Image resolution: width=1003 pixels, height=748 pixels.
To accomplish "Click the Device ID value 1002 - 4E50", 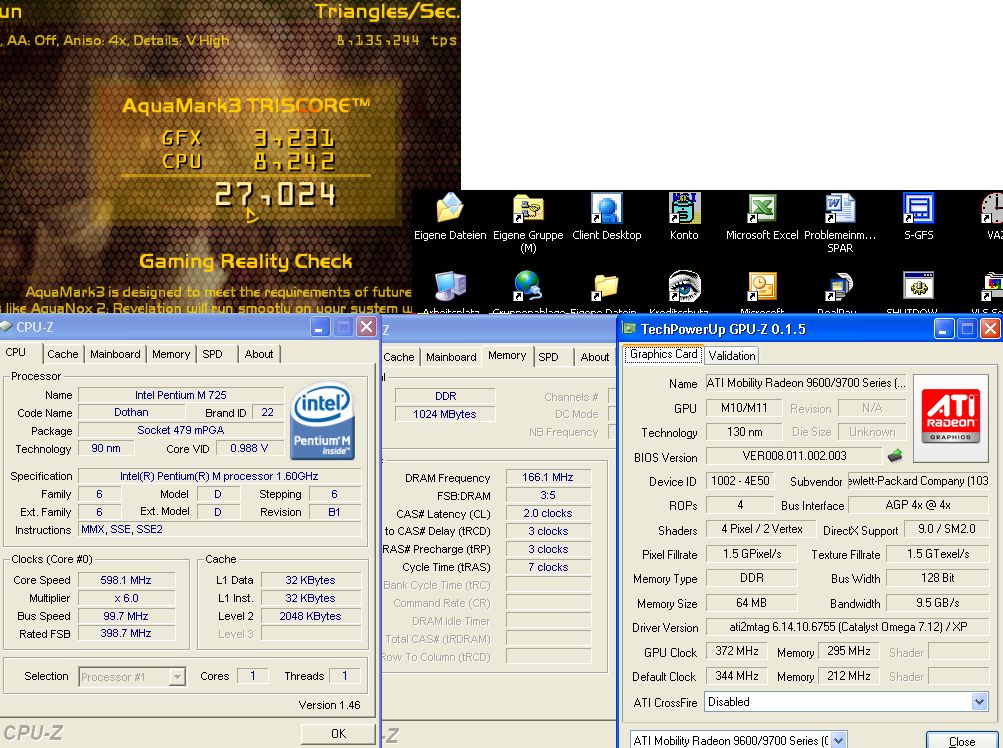I will (x=740, y=481).
